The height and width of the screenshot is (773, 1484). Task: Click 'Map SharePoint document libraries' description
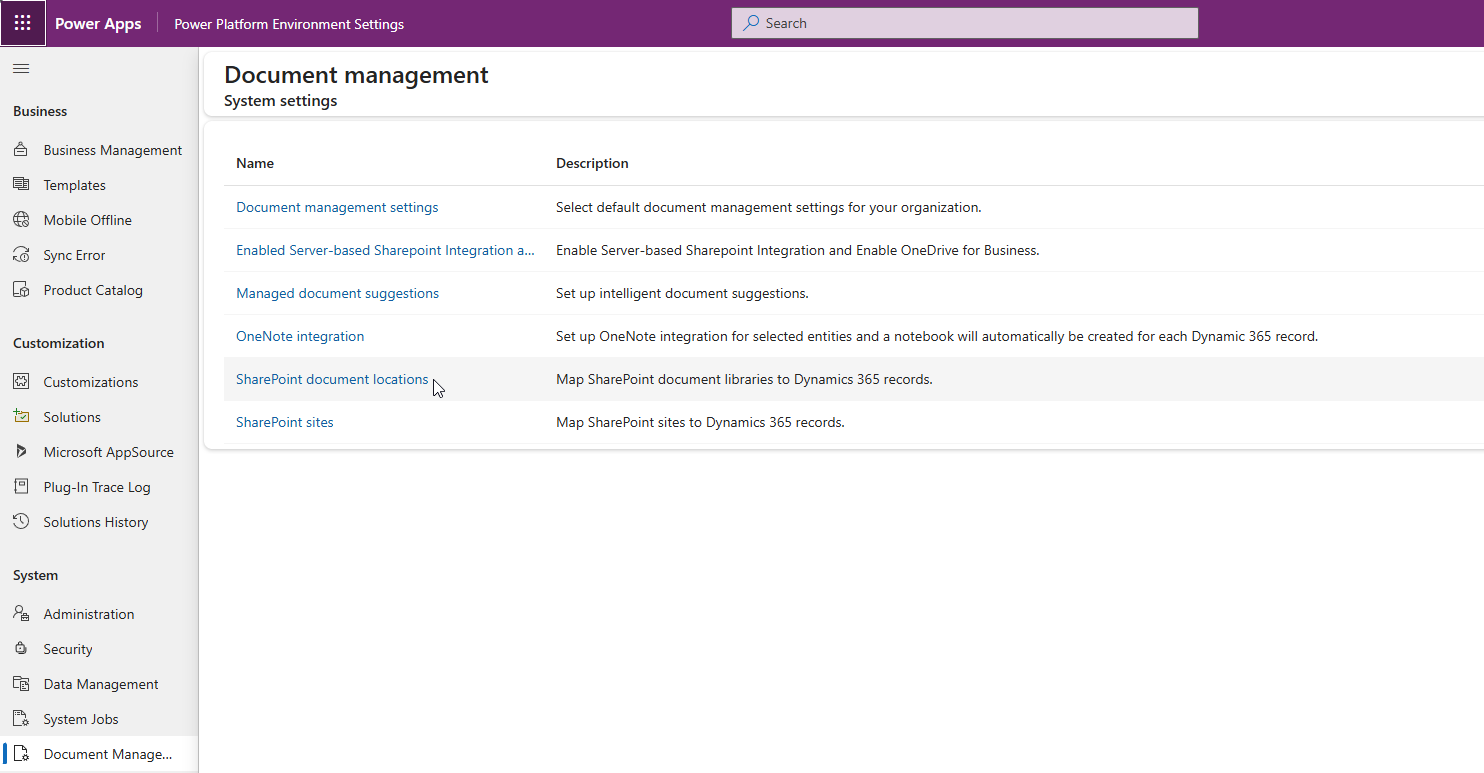pos(744,379)
